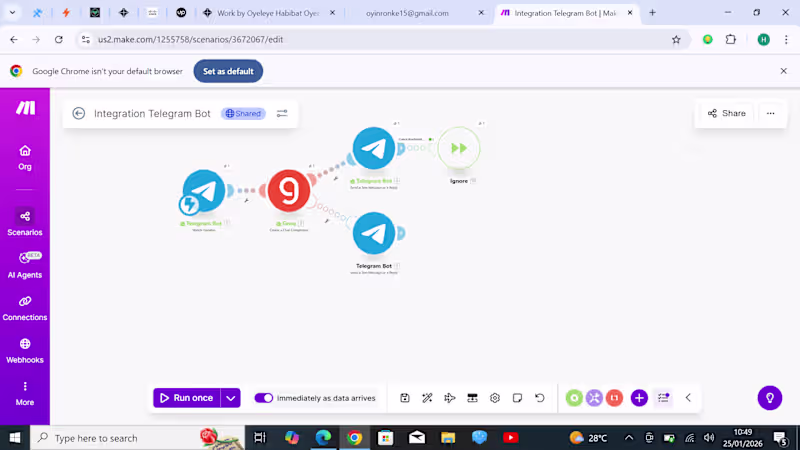800x450 pixels.
Task: Click the magic wand auto-align icon
Action: pyautogui.click(x=427, y=398)
